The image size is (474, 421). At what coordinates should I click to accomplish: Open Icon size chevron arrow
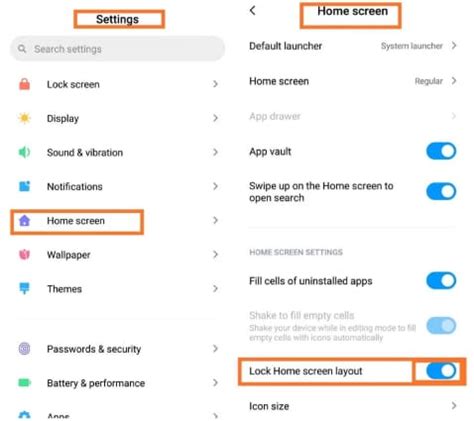(x=454, y=406)
